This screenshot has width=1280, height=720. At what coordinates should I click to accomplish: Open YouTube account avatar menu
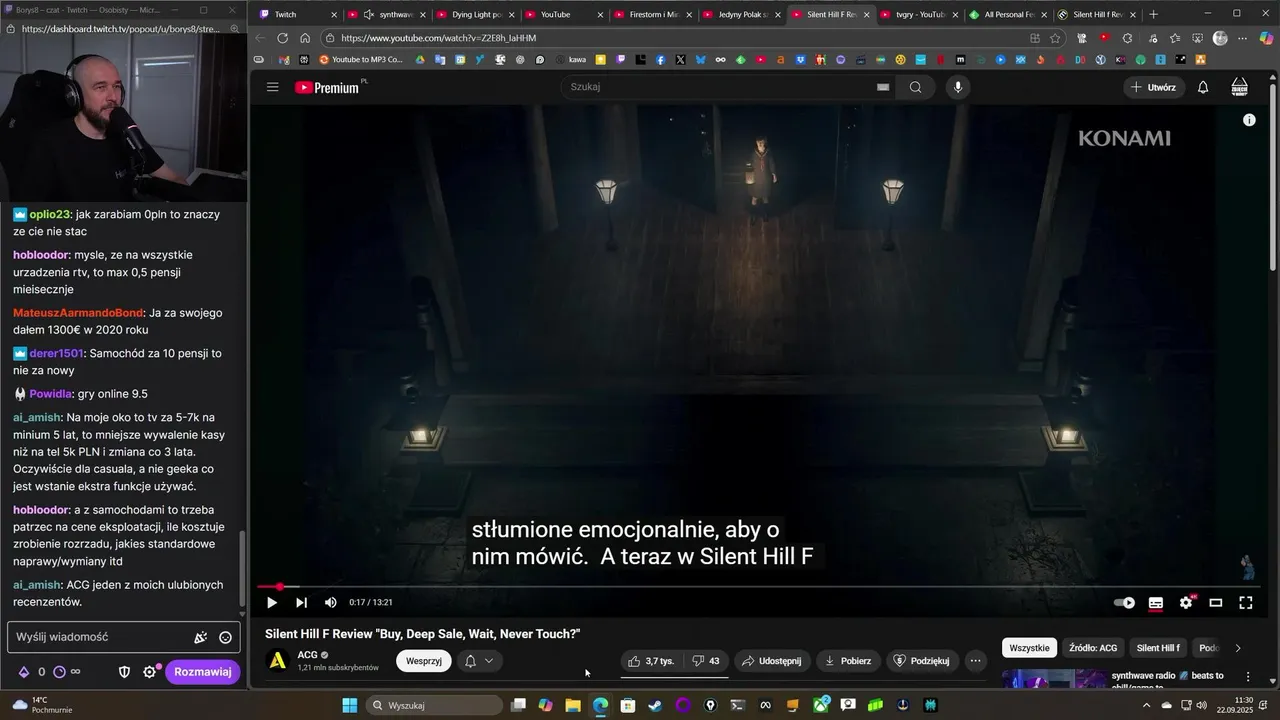[x=1240, y=87]
